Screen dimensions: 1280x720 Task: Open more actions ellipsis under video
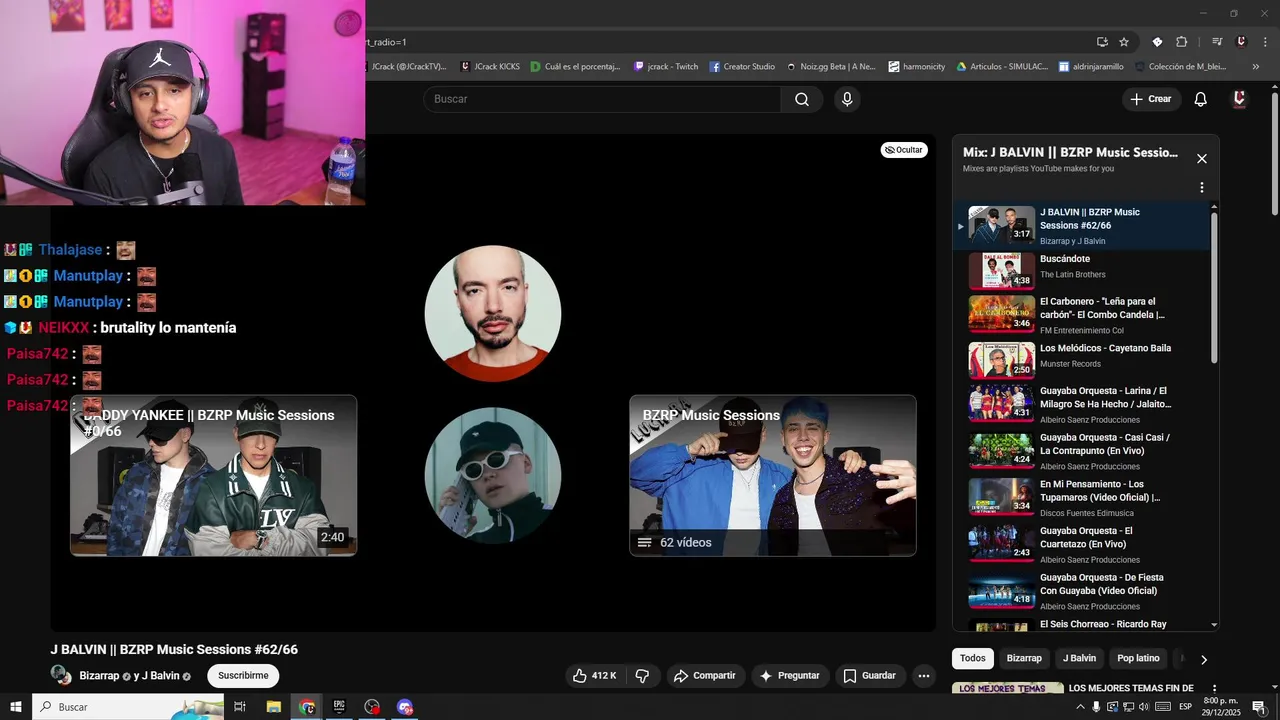pyautogui.click(x=924, y=676)
